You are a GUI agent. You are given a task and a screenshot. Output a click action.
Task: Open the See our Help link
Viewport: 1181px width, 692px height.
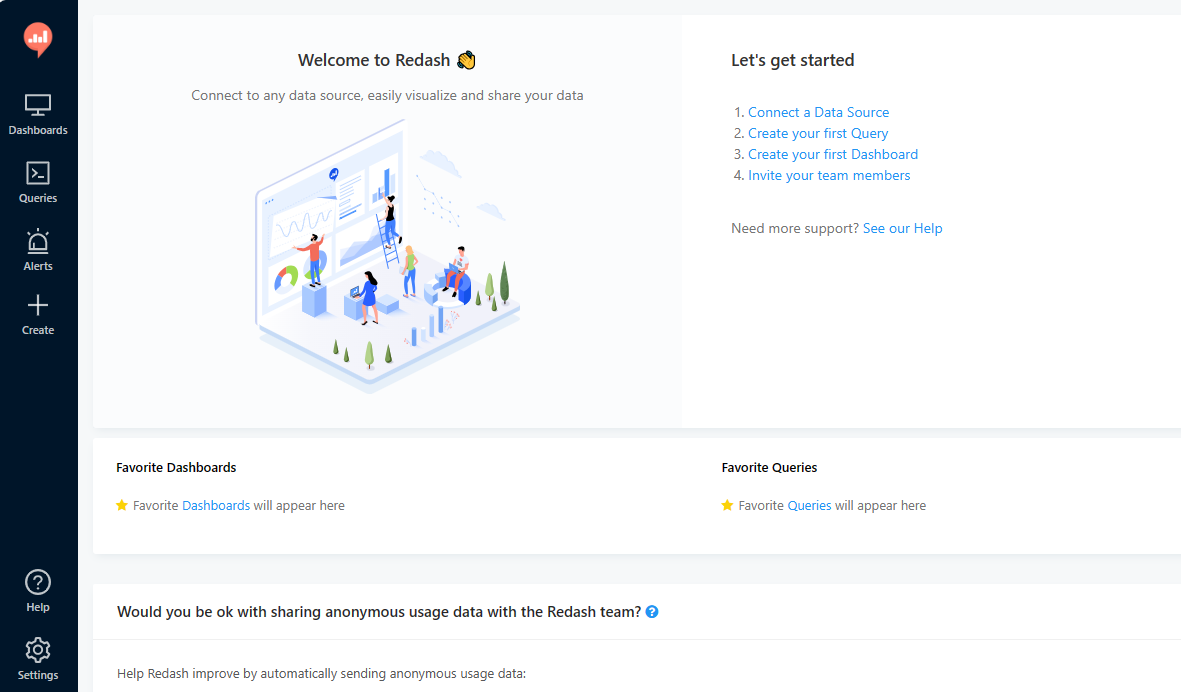pyautogui.click(x=902, y=228)
